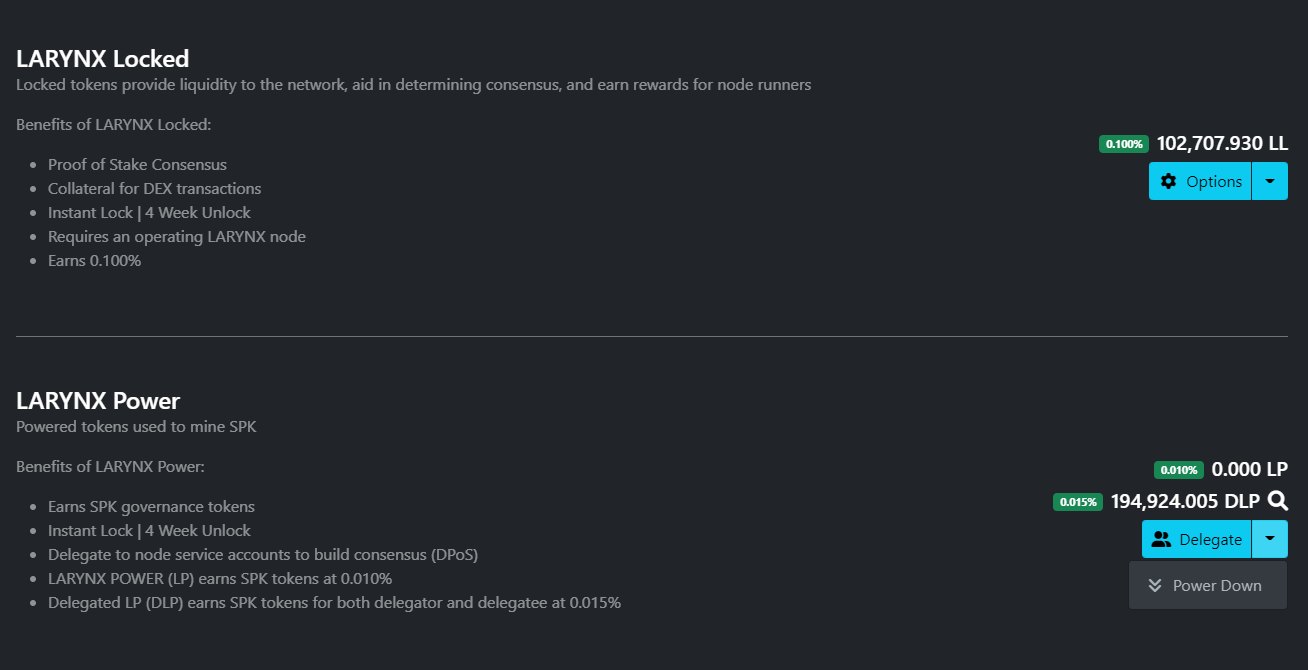This screenshot has height=670, width=1308.
Task: Click the "Proof of Stake Consensus" bullet
Action: 137,164
